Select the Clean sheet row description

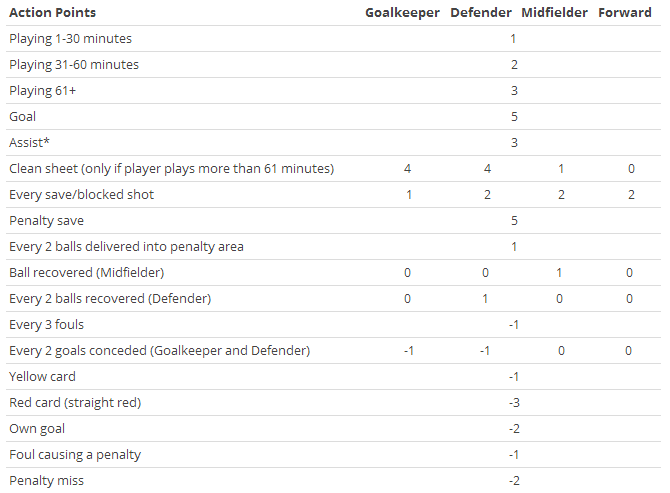point(171,168)
